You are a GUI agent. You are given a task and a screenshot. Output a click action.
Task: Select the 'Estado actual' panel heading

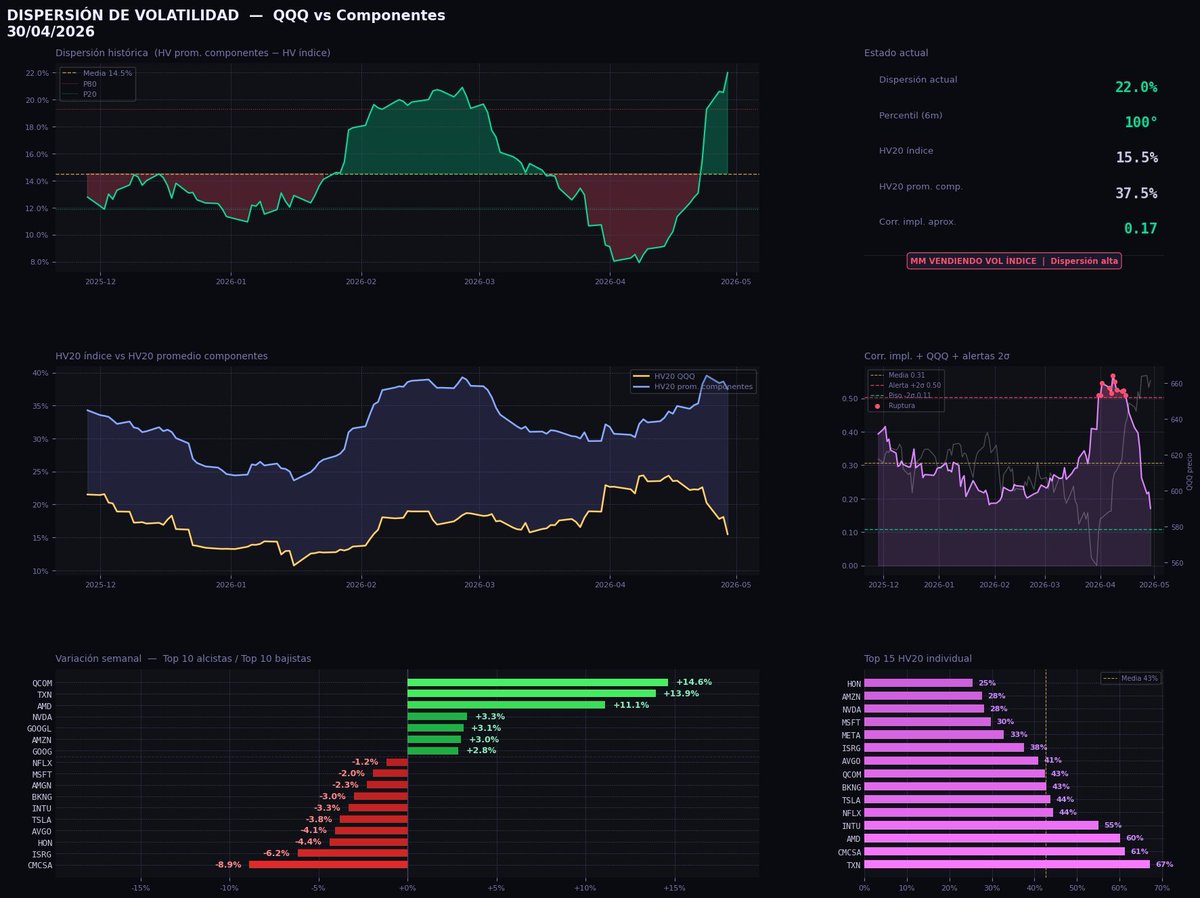pyautogui.click(x=896, y=53)
